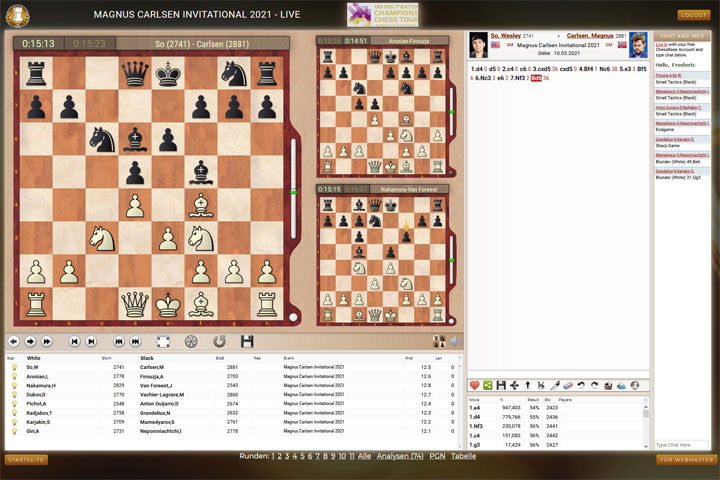Click the Meltwater Champions Chess Tour banner
720x480 pixels.
(383, 15)
